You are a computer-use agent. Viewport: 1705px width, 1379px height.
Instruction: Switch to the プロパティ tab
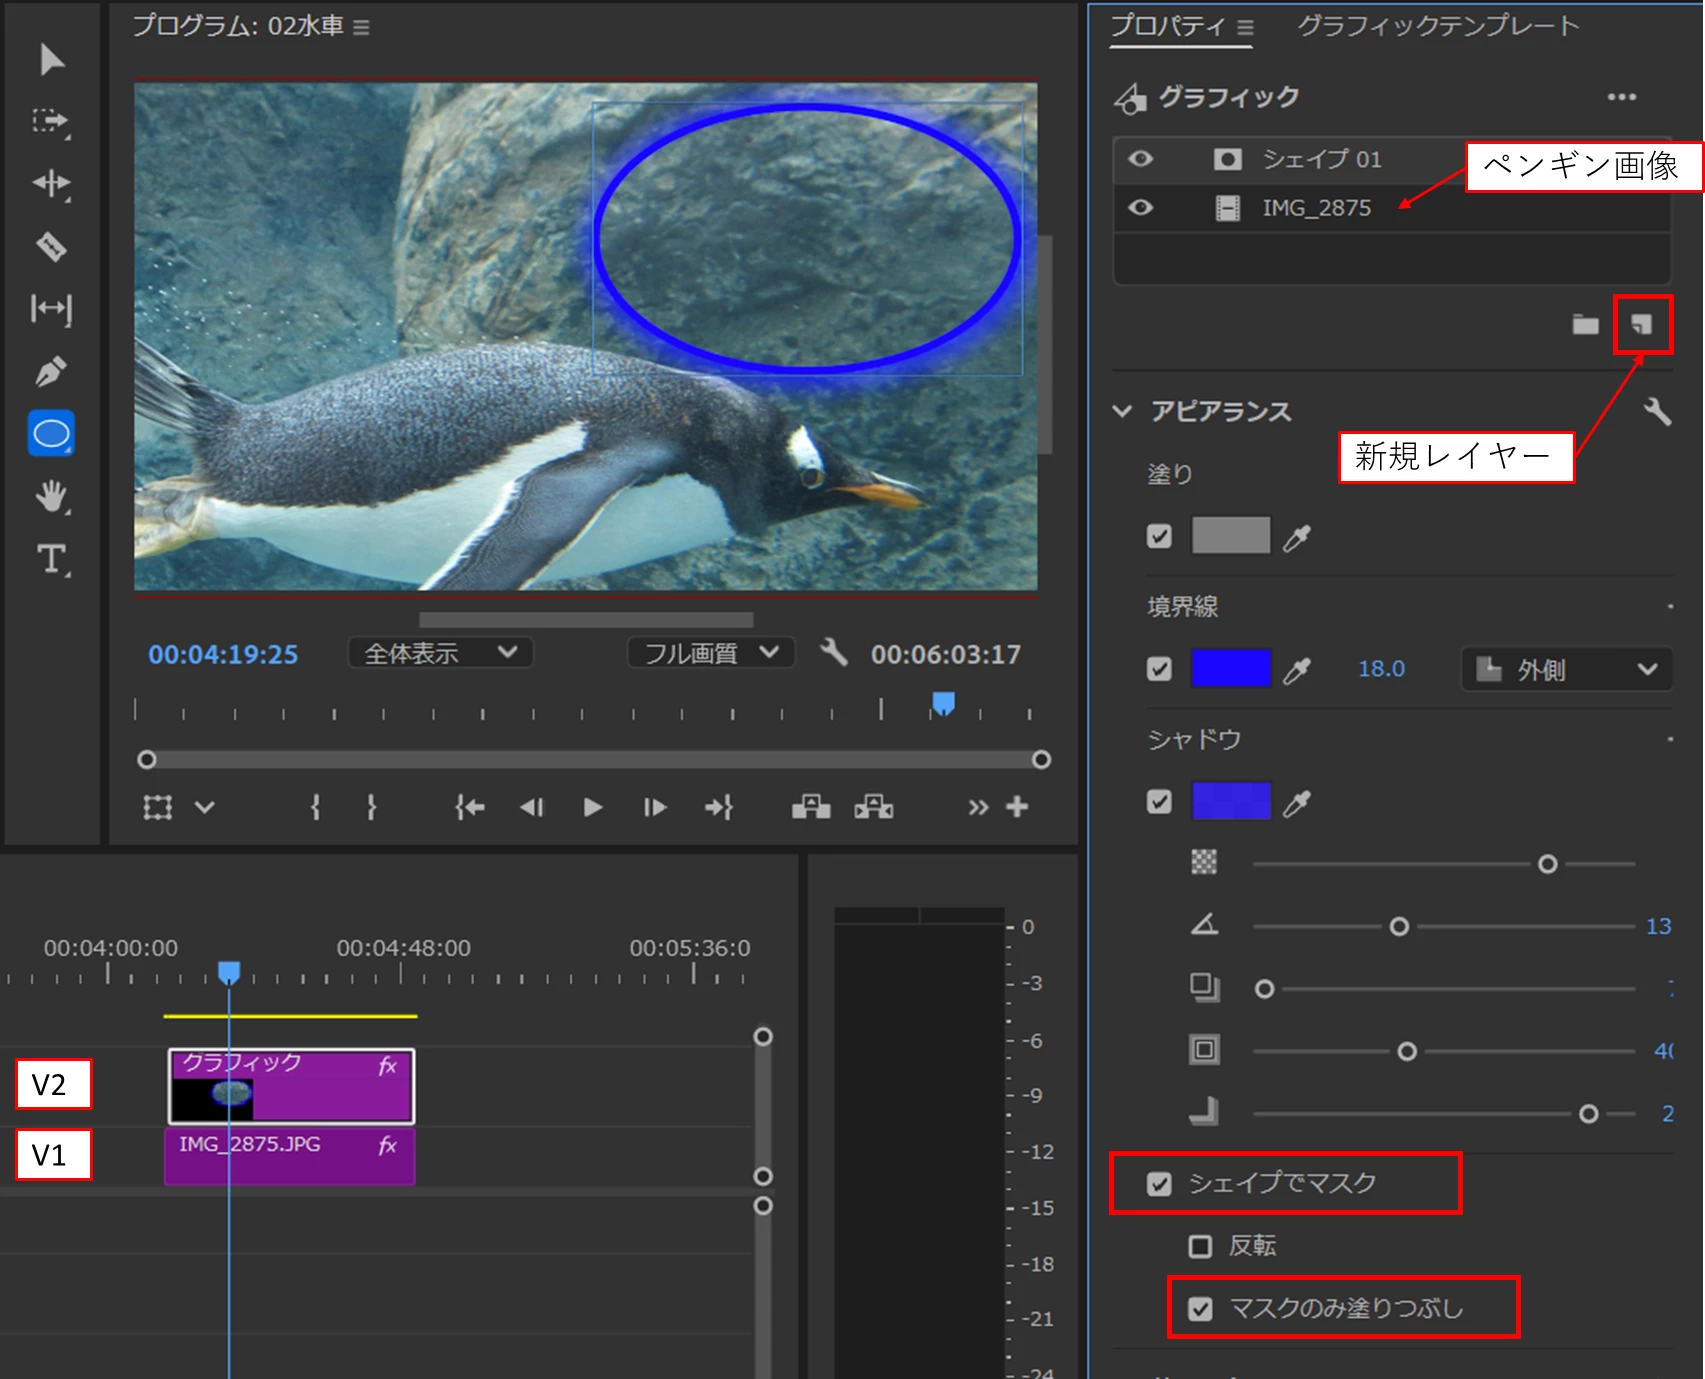(1168, 26)
